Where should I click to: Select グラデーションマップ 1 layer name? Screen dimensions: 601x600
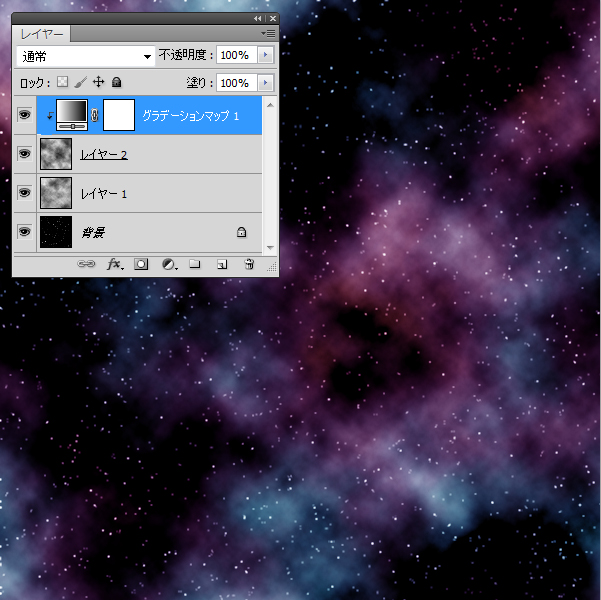pos(190,115)
